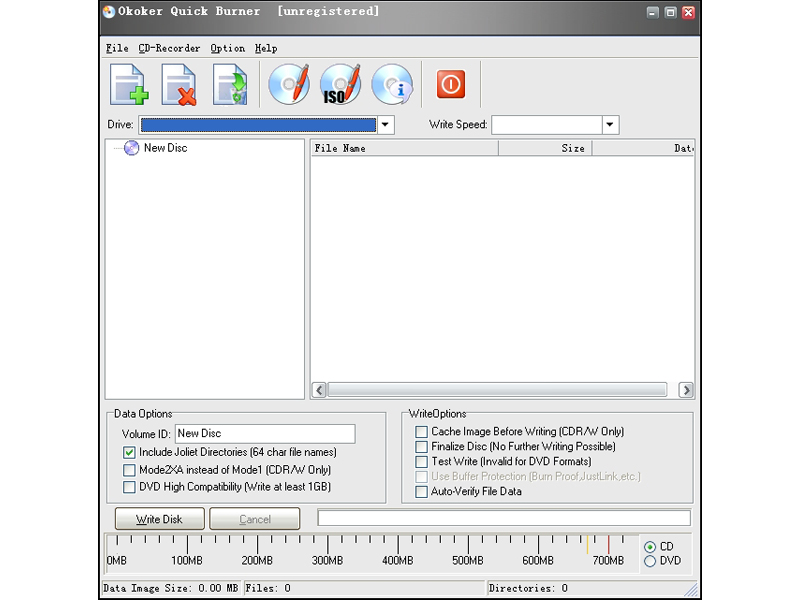Image resolution: width=800 pixels, height=600 pixels.
Task: Select the CD radio button
Action: coord(650,547)
